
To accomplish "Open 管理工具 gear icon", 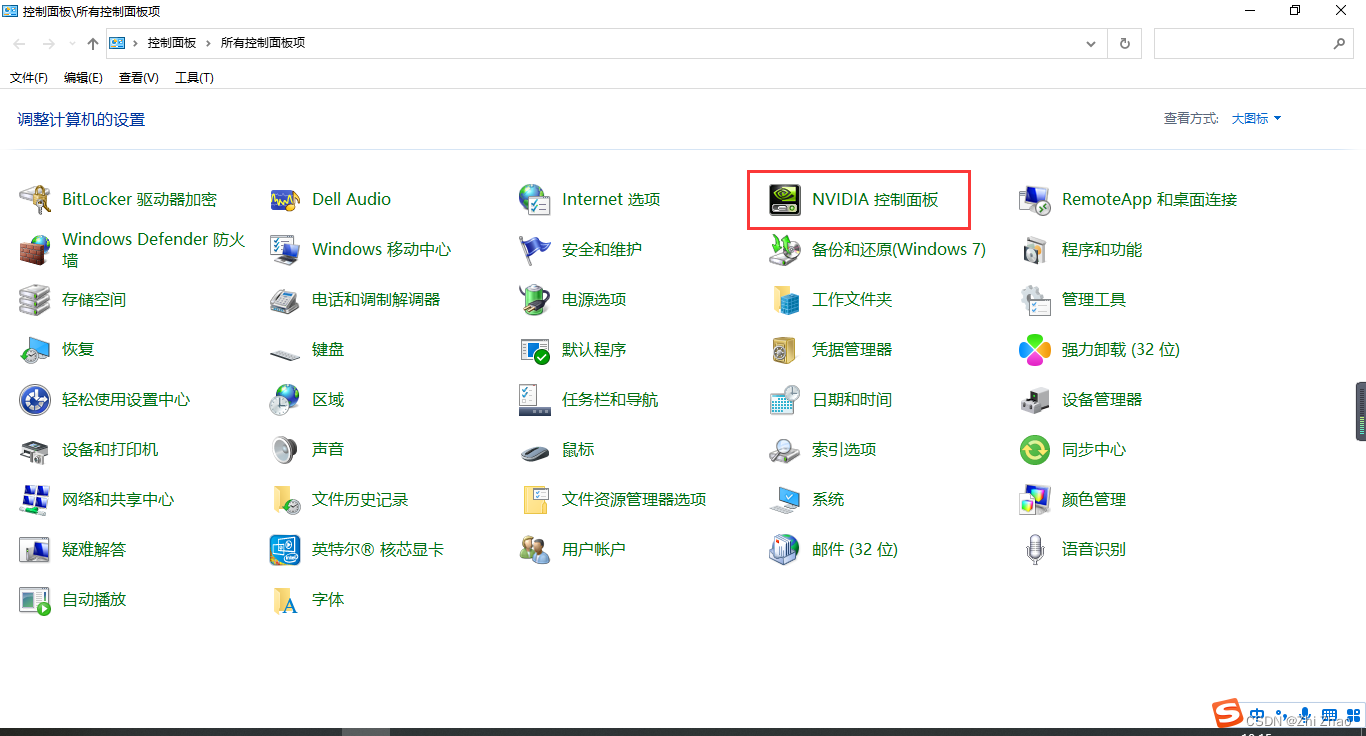I will point(1035,299).
